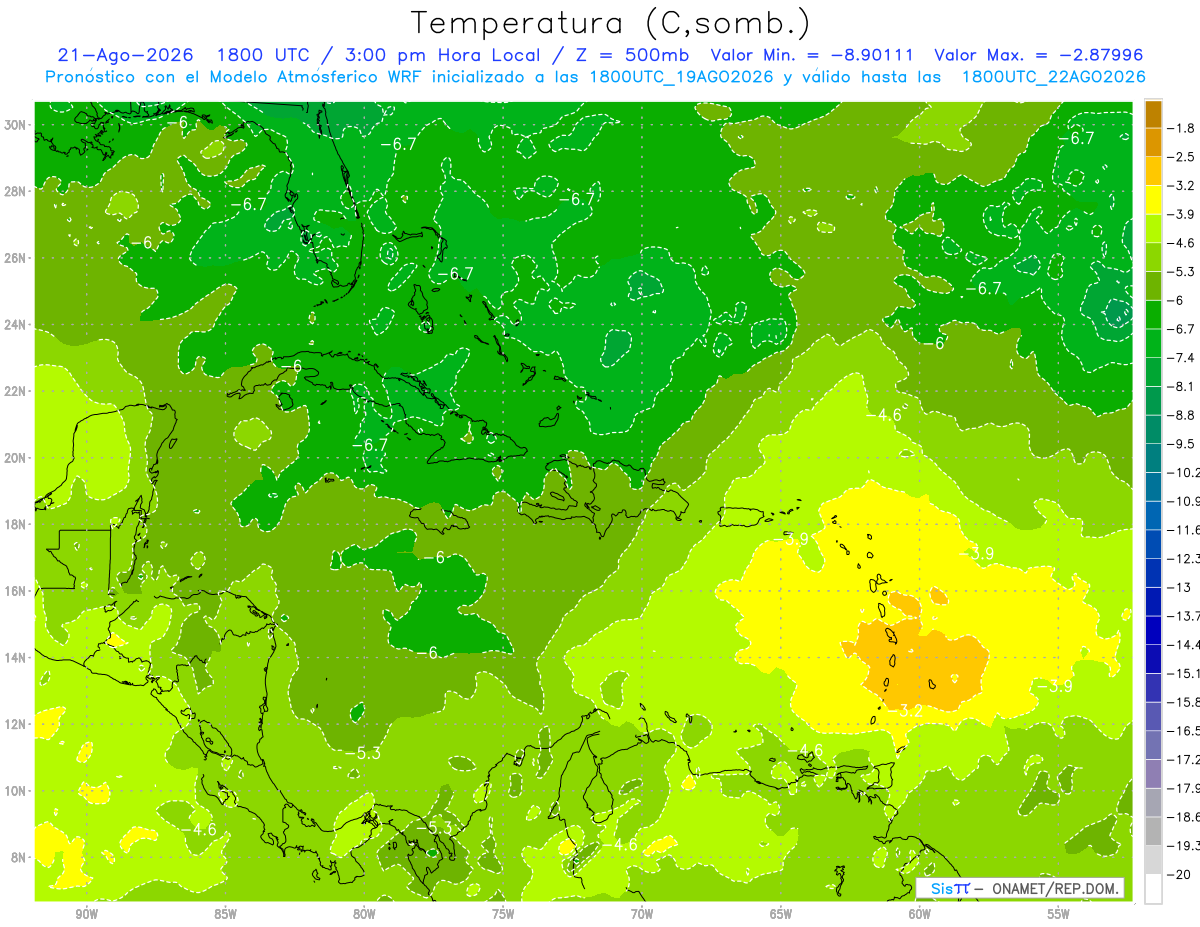Pick the blue swatch between -11.6 and -12.3
1200x927 pixels.
(1153, 544)
